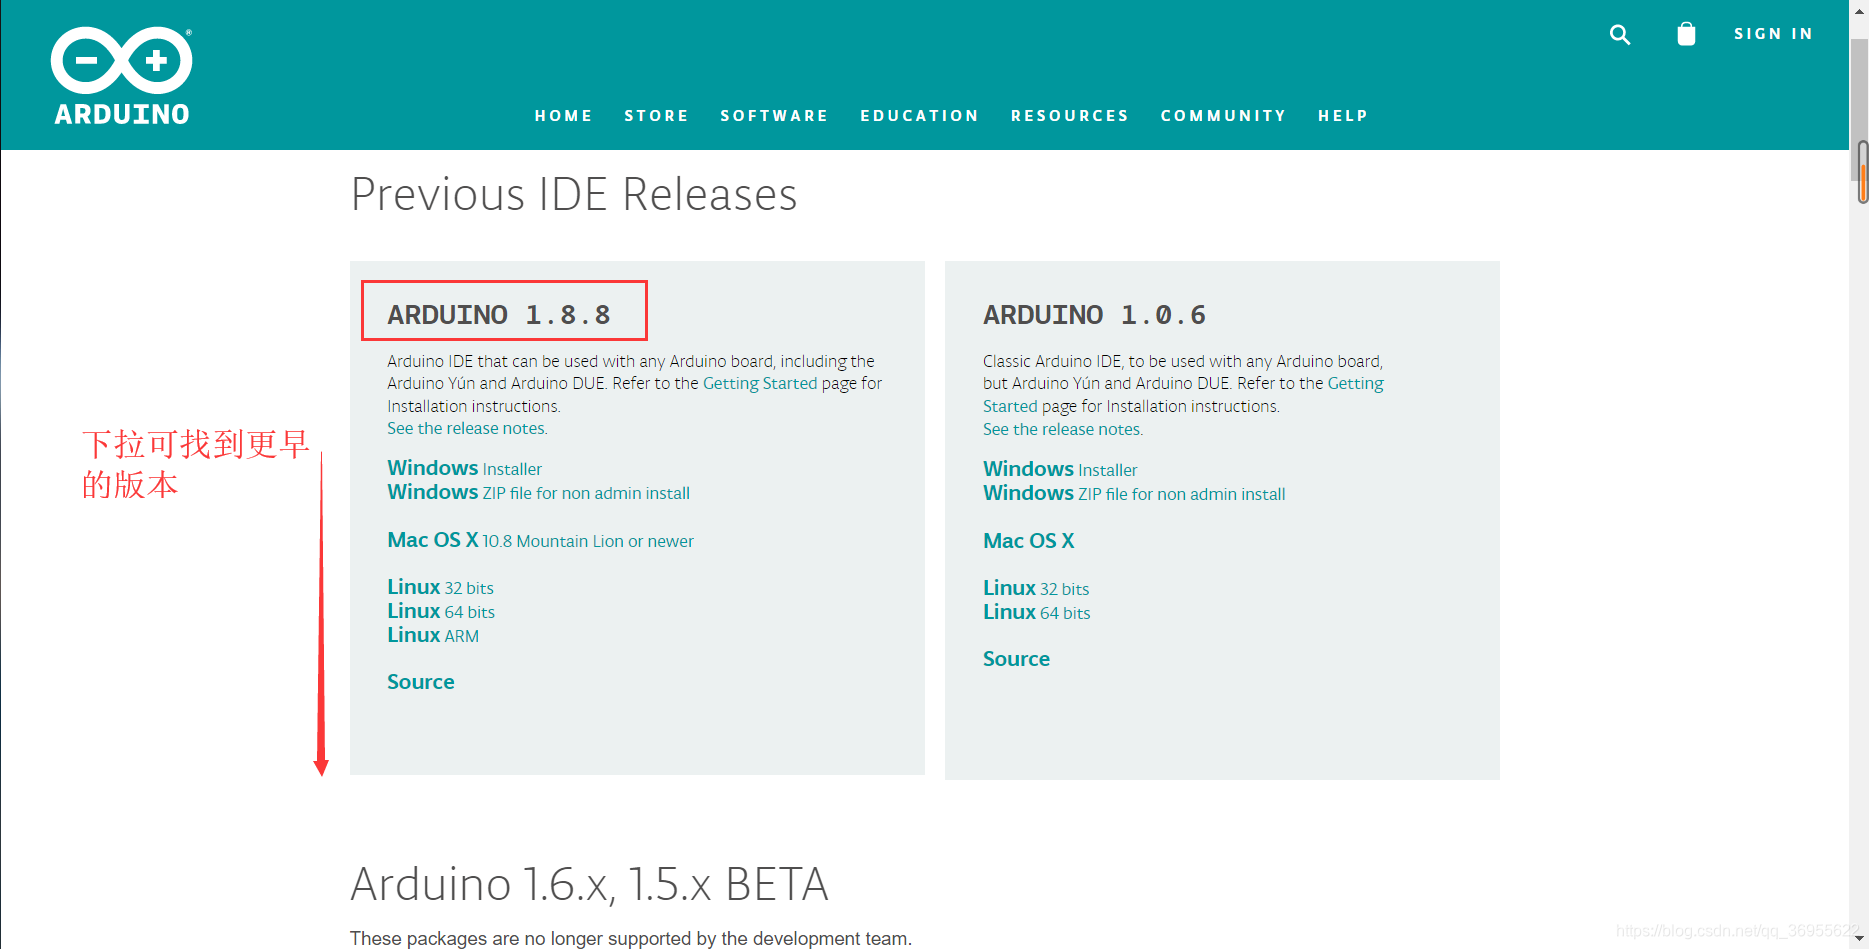Click the Arduino 1.6.x, 1.5.x BETA heading
Viewport: 1869px width, 949px height.
point(590,884)
